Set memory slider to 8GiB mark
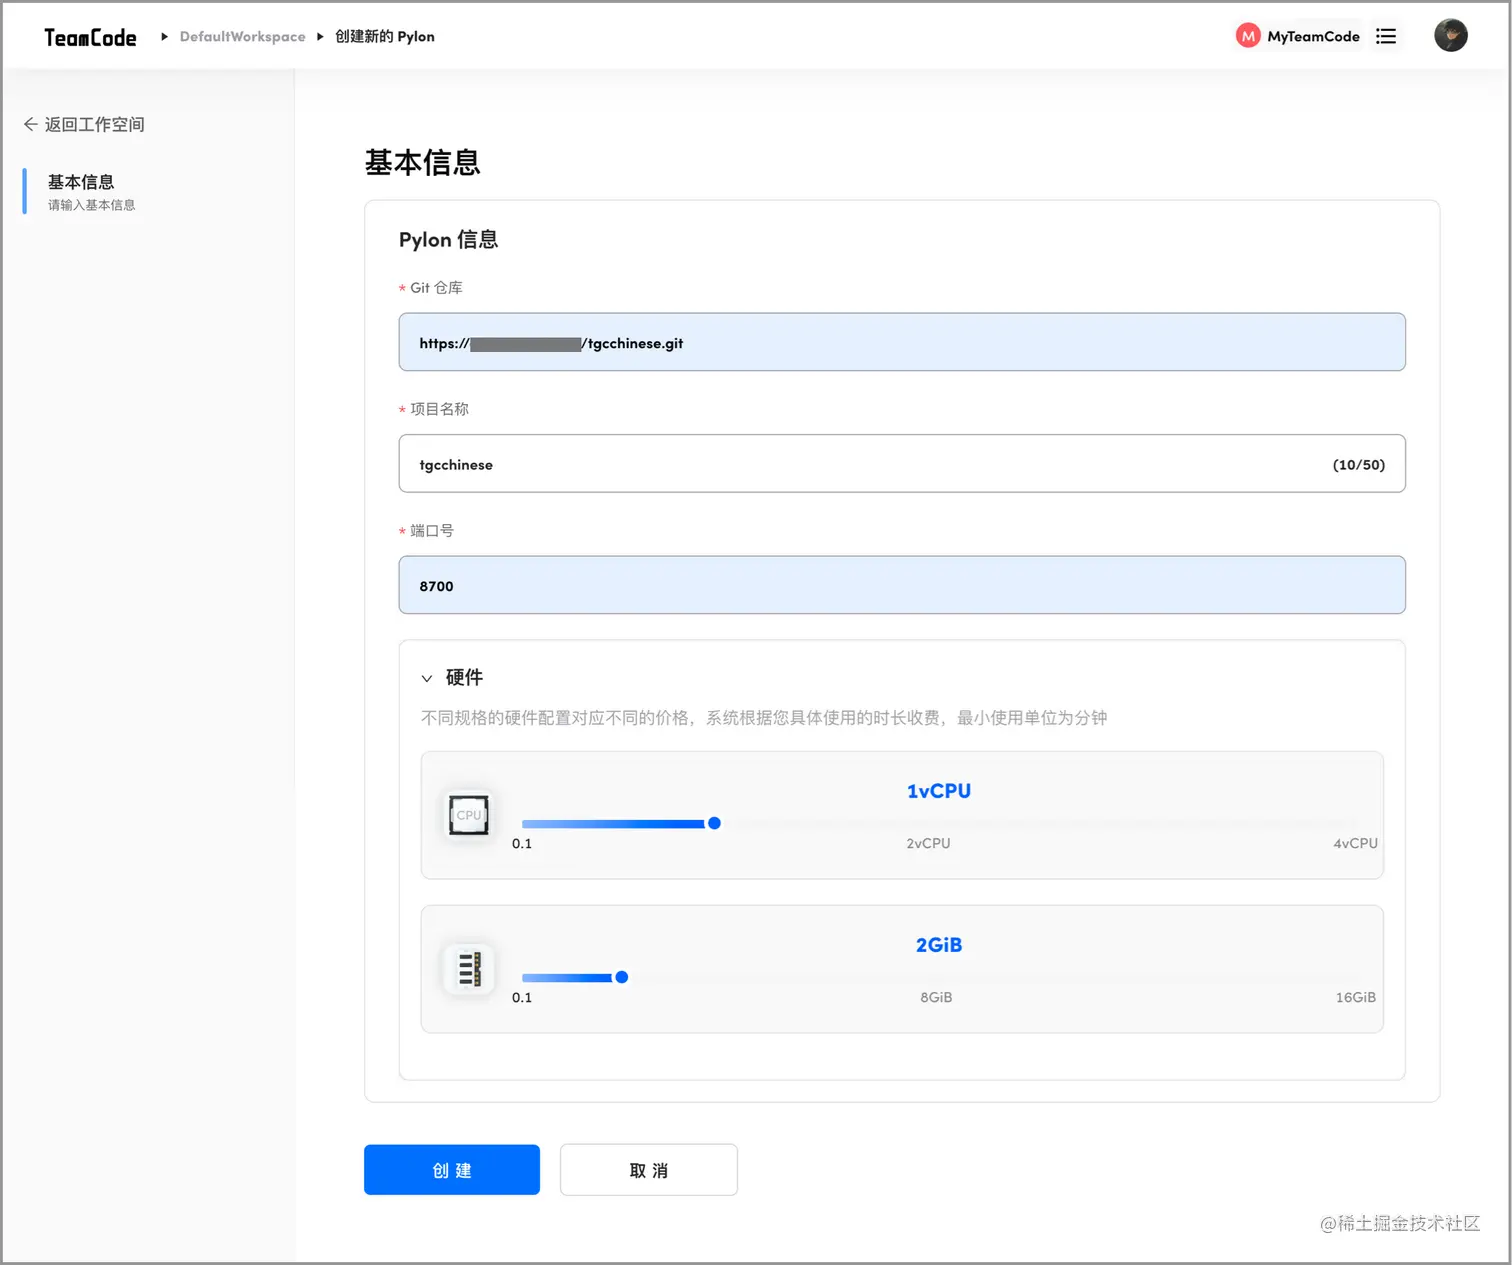This screenshot has height=1265, width=1512. click(x=936, y=997)
